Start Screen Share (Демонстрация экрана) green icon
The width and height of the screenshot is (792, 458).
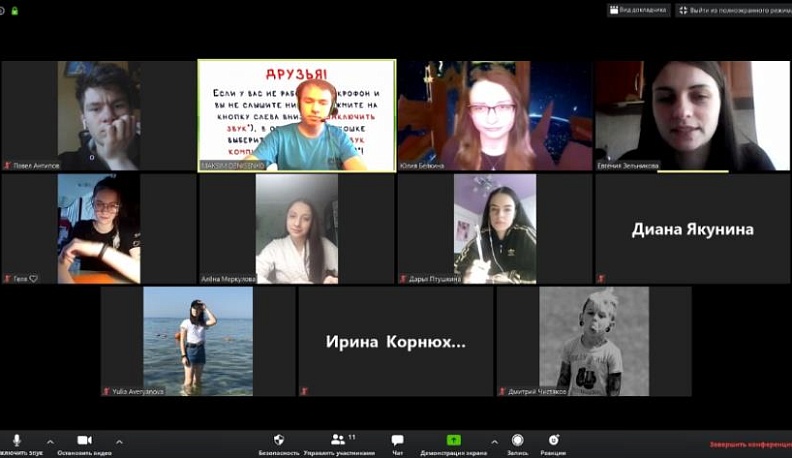pyautogui.click(x=453, y=440)
